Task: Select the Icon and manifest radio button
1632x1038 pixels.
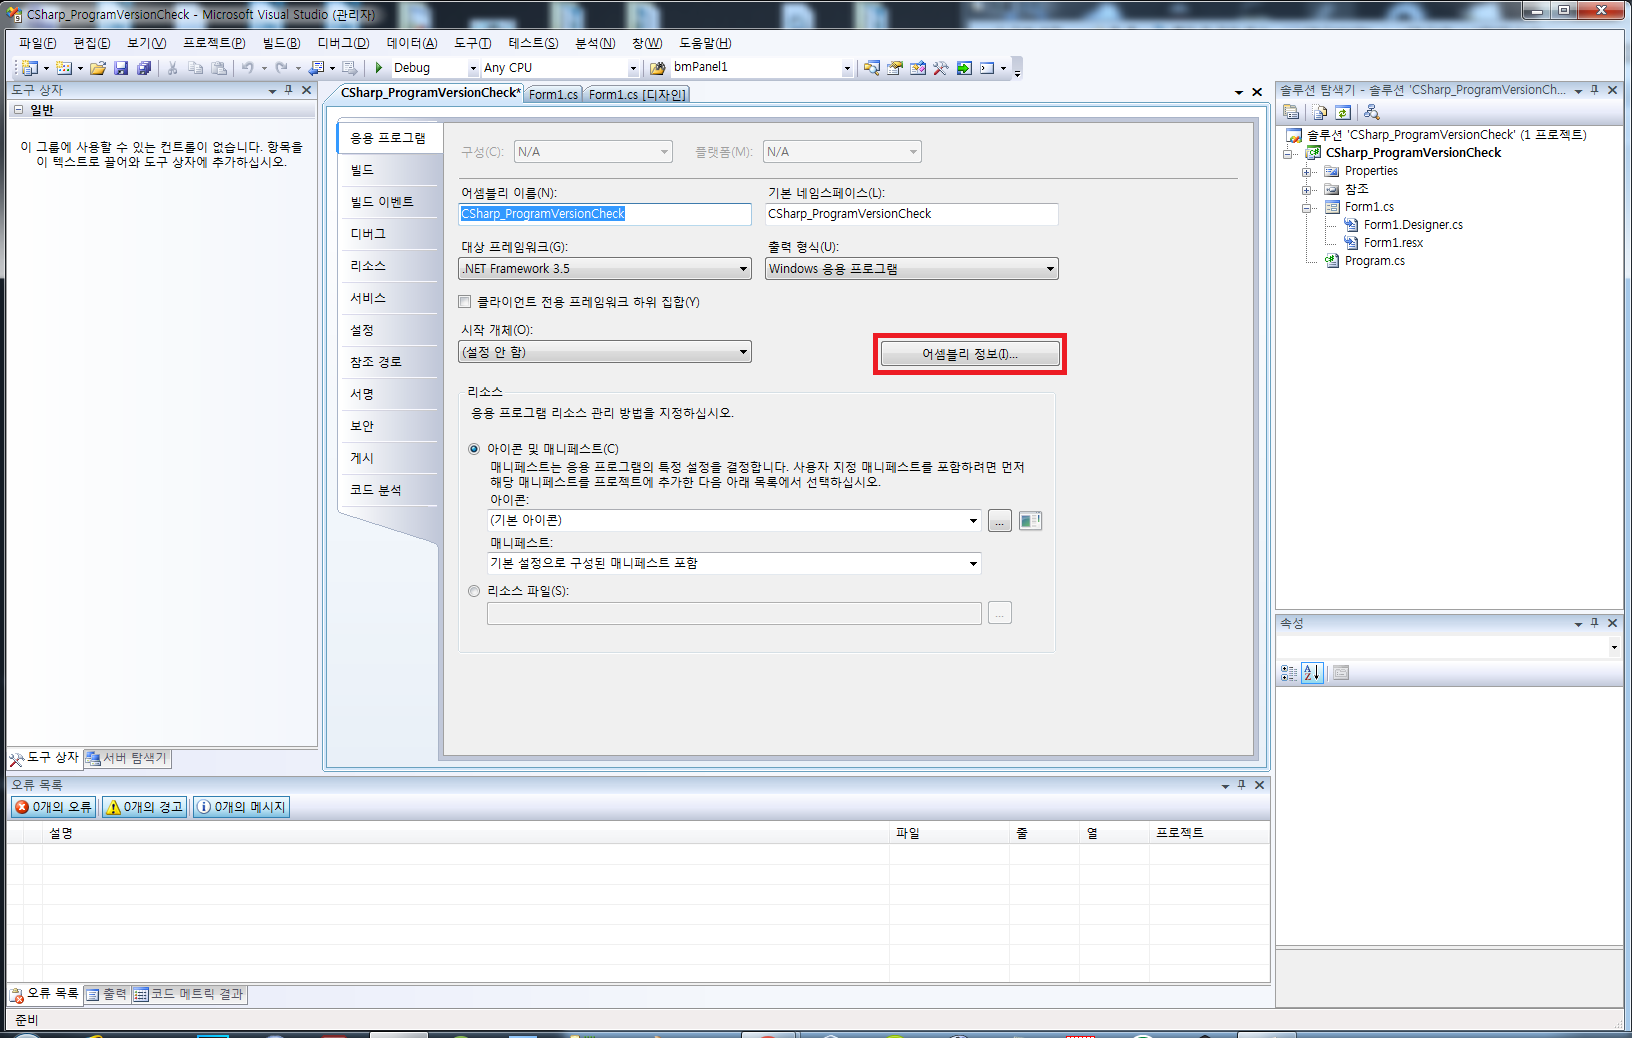Action: (x=474, y=449)
